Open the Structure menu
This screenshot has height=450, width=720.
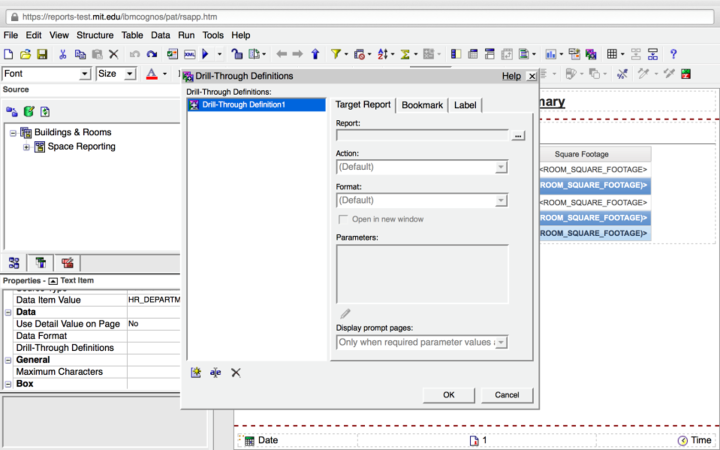(95, 35)
